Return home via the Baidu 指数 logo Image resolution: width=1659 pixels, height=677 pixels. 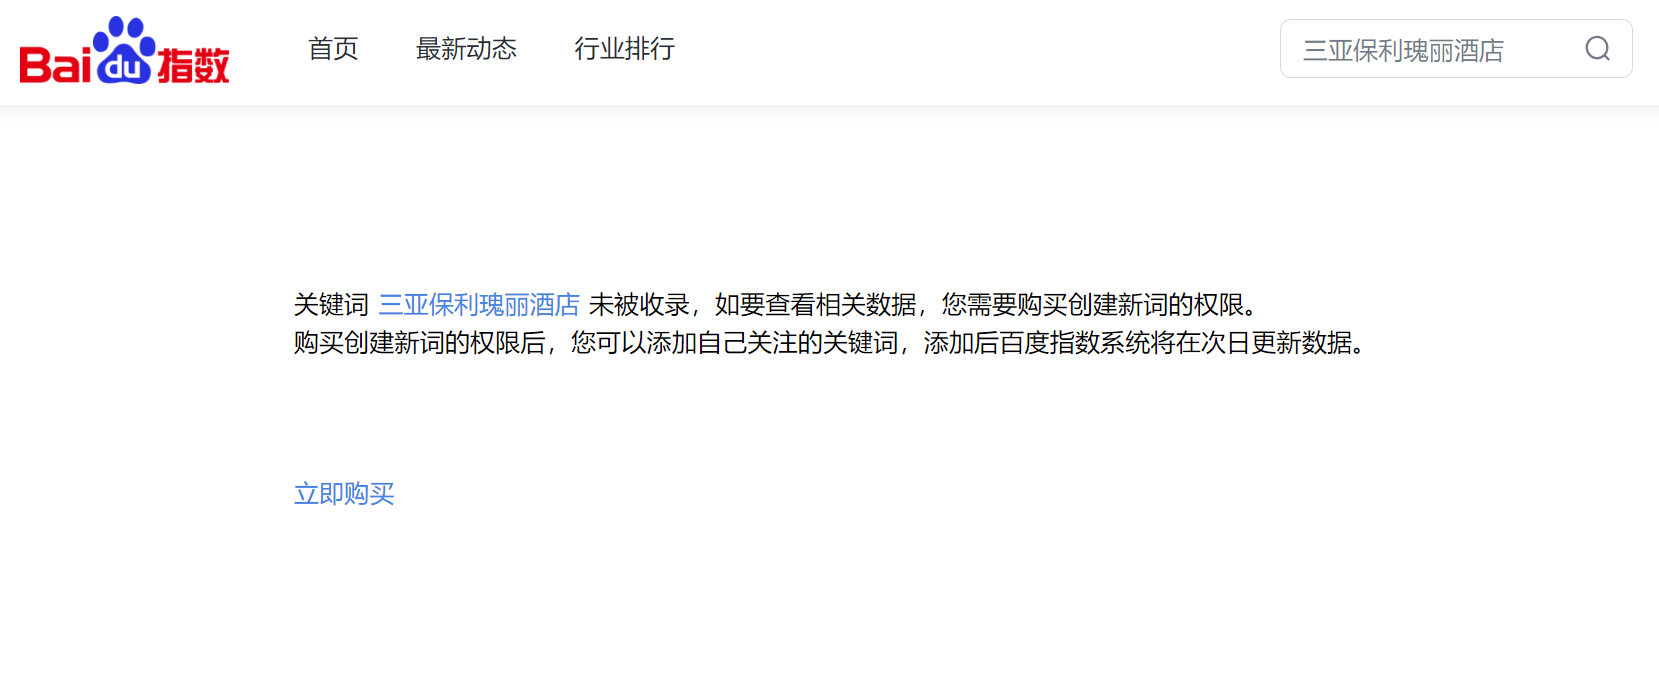tap(124, 50)
